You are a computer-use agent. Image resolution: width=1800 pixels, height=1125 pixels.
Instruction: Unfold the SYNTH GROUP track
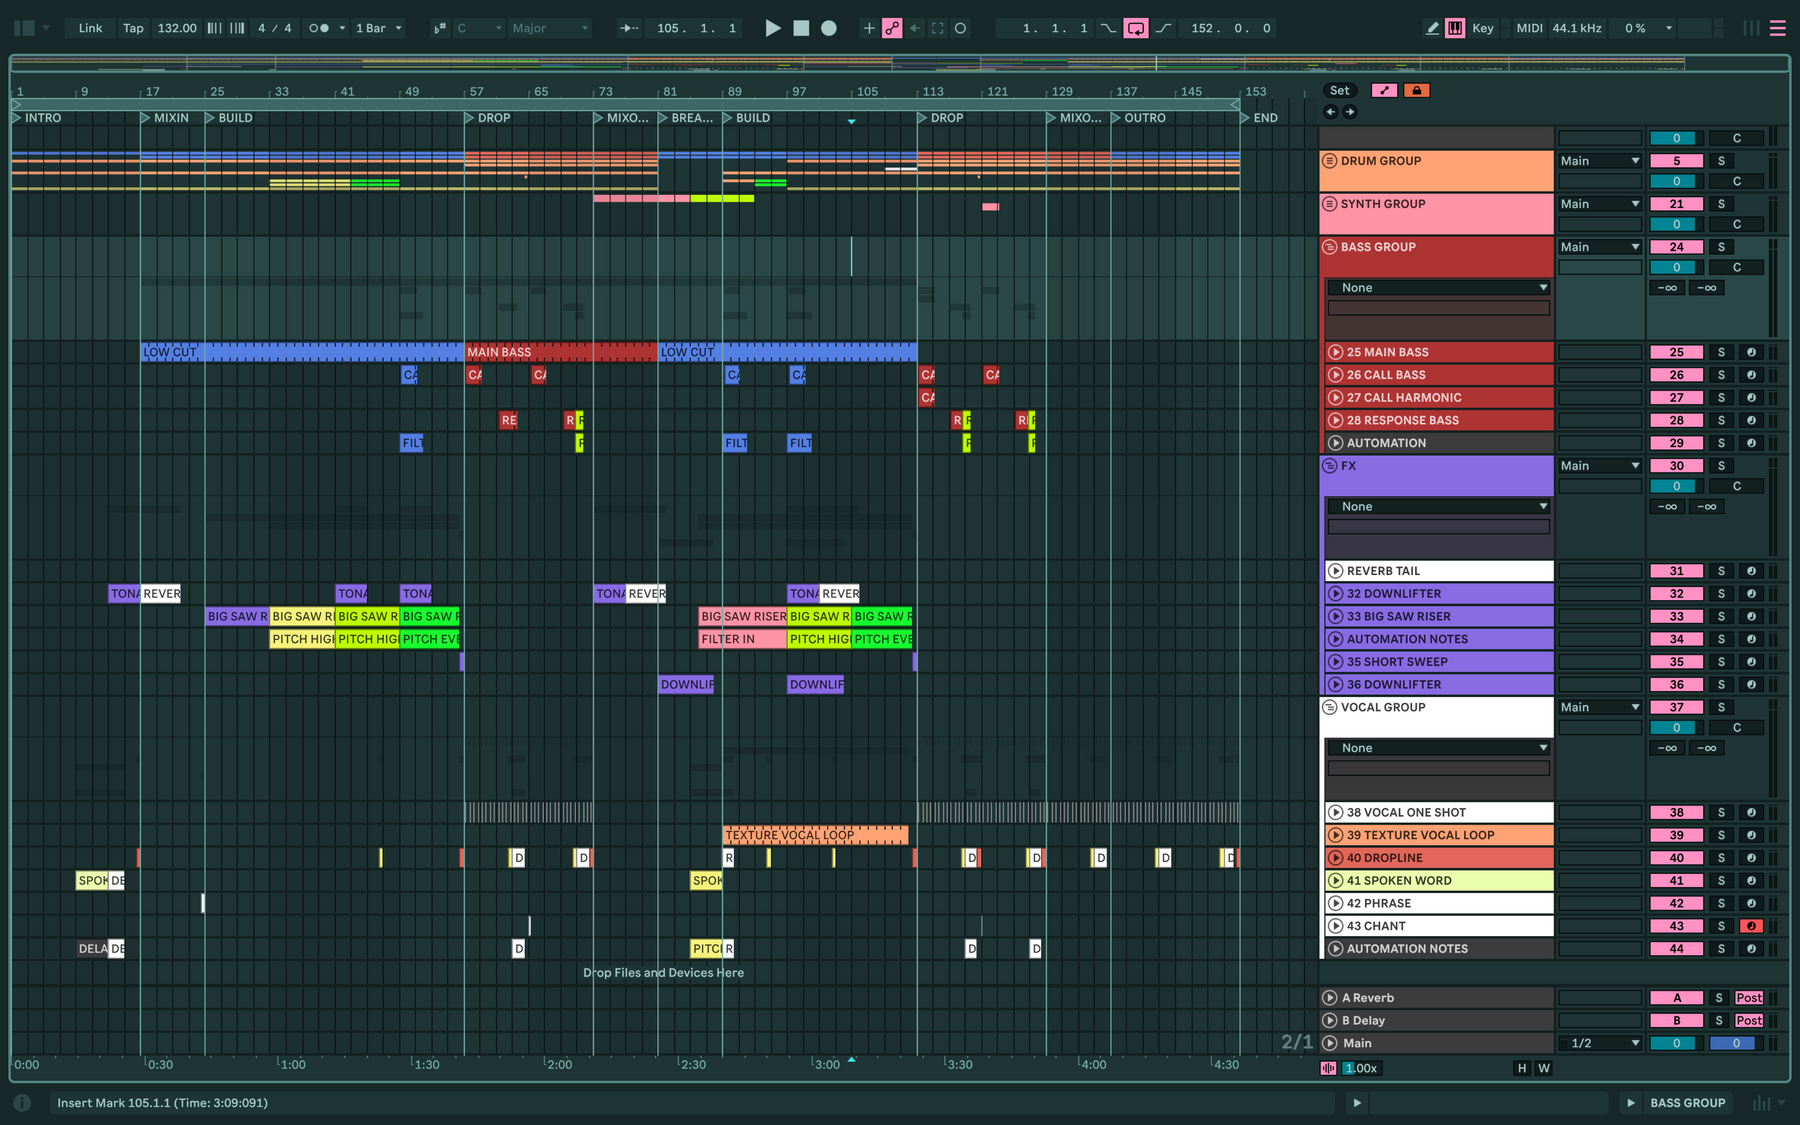pos(1330,204)
